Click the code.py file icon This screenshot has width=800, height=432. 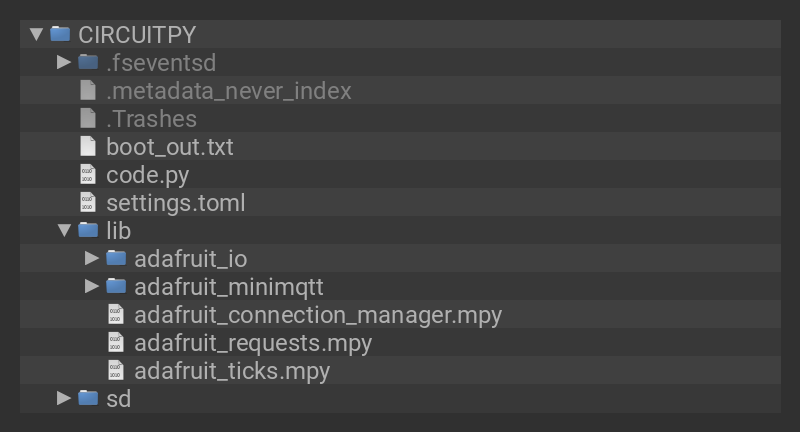click(88, 174)
